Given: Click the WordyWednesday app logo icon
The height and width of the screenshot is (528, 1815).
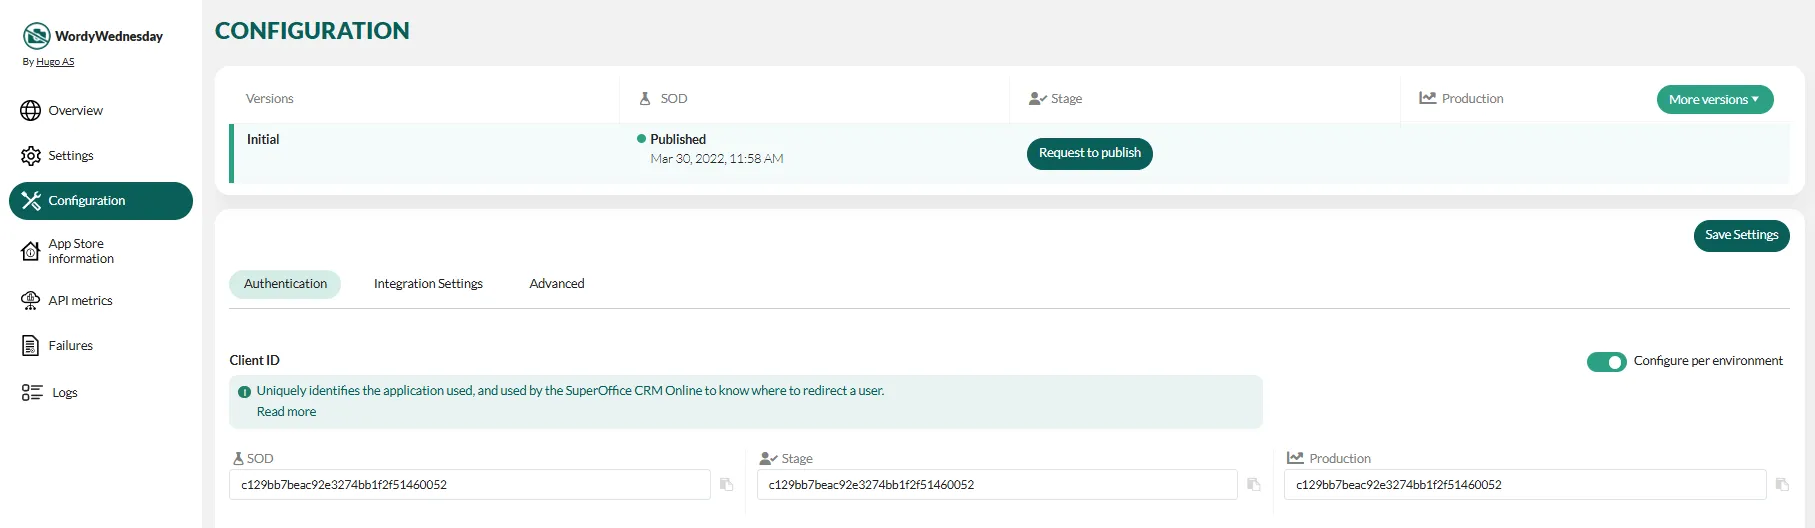Looking at the screenshot, I should coord(37,36).
